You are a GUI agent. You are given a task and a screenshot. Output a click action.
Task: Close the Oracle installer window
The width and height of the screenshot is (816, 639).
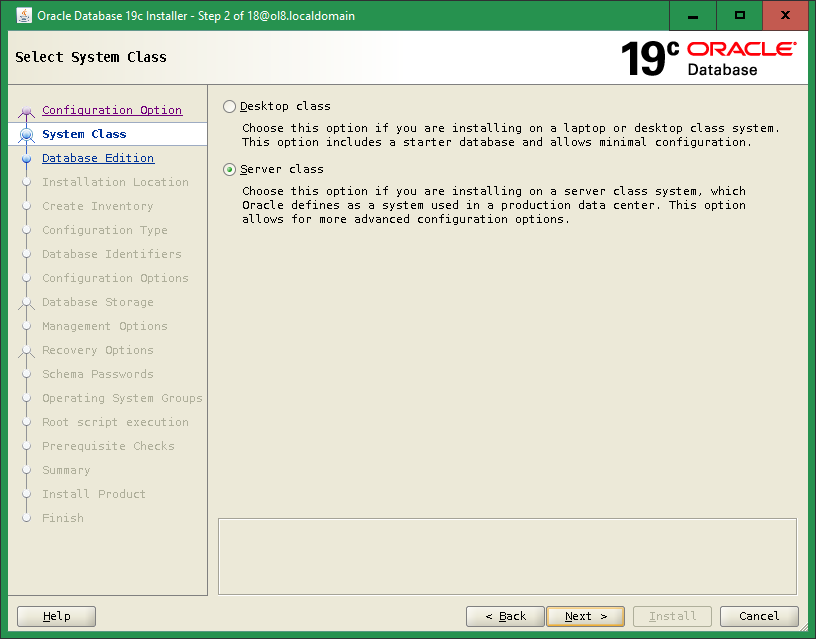pos(785,16)
